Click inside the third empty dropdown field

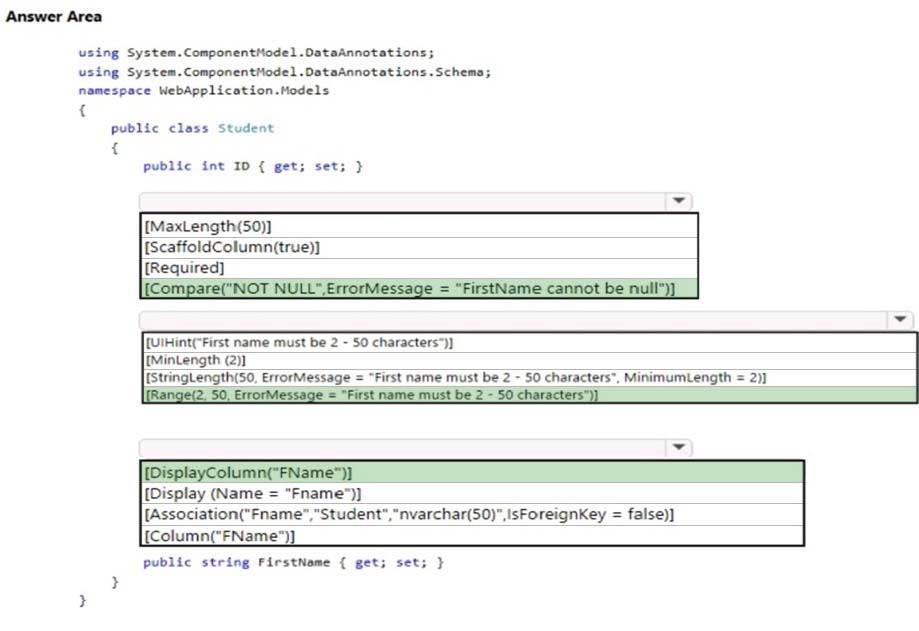[402, 448]
